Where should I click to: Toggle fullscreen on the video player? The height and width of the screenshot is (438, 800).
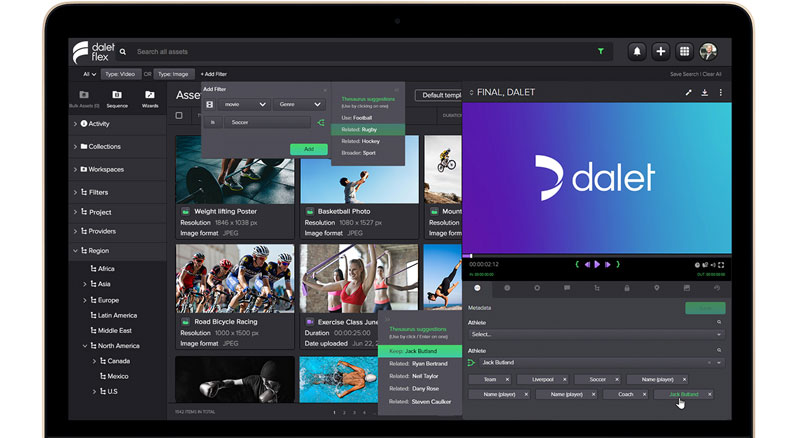[721, 265]
